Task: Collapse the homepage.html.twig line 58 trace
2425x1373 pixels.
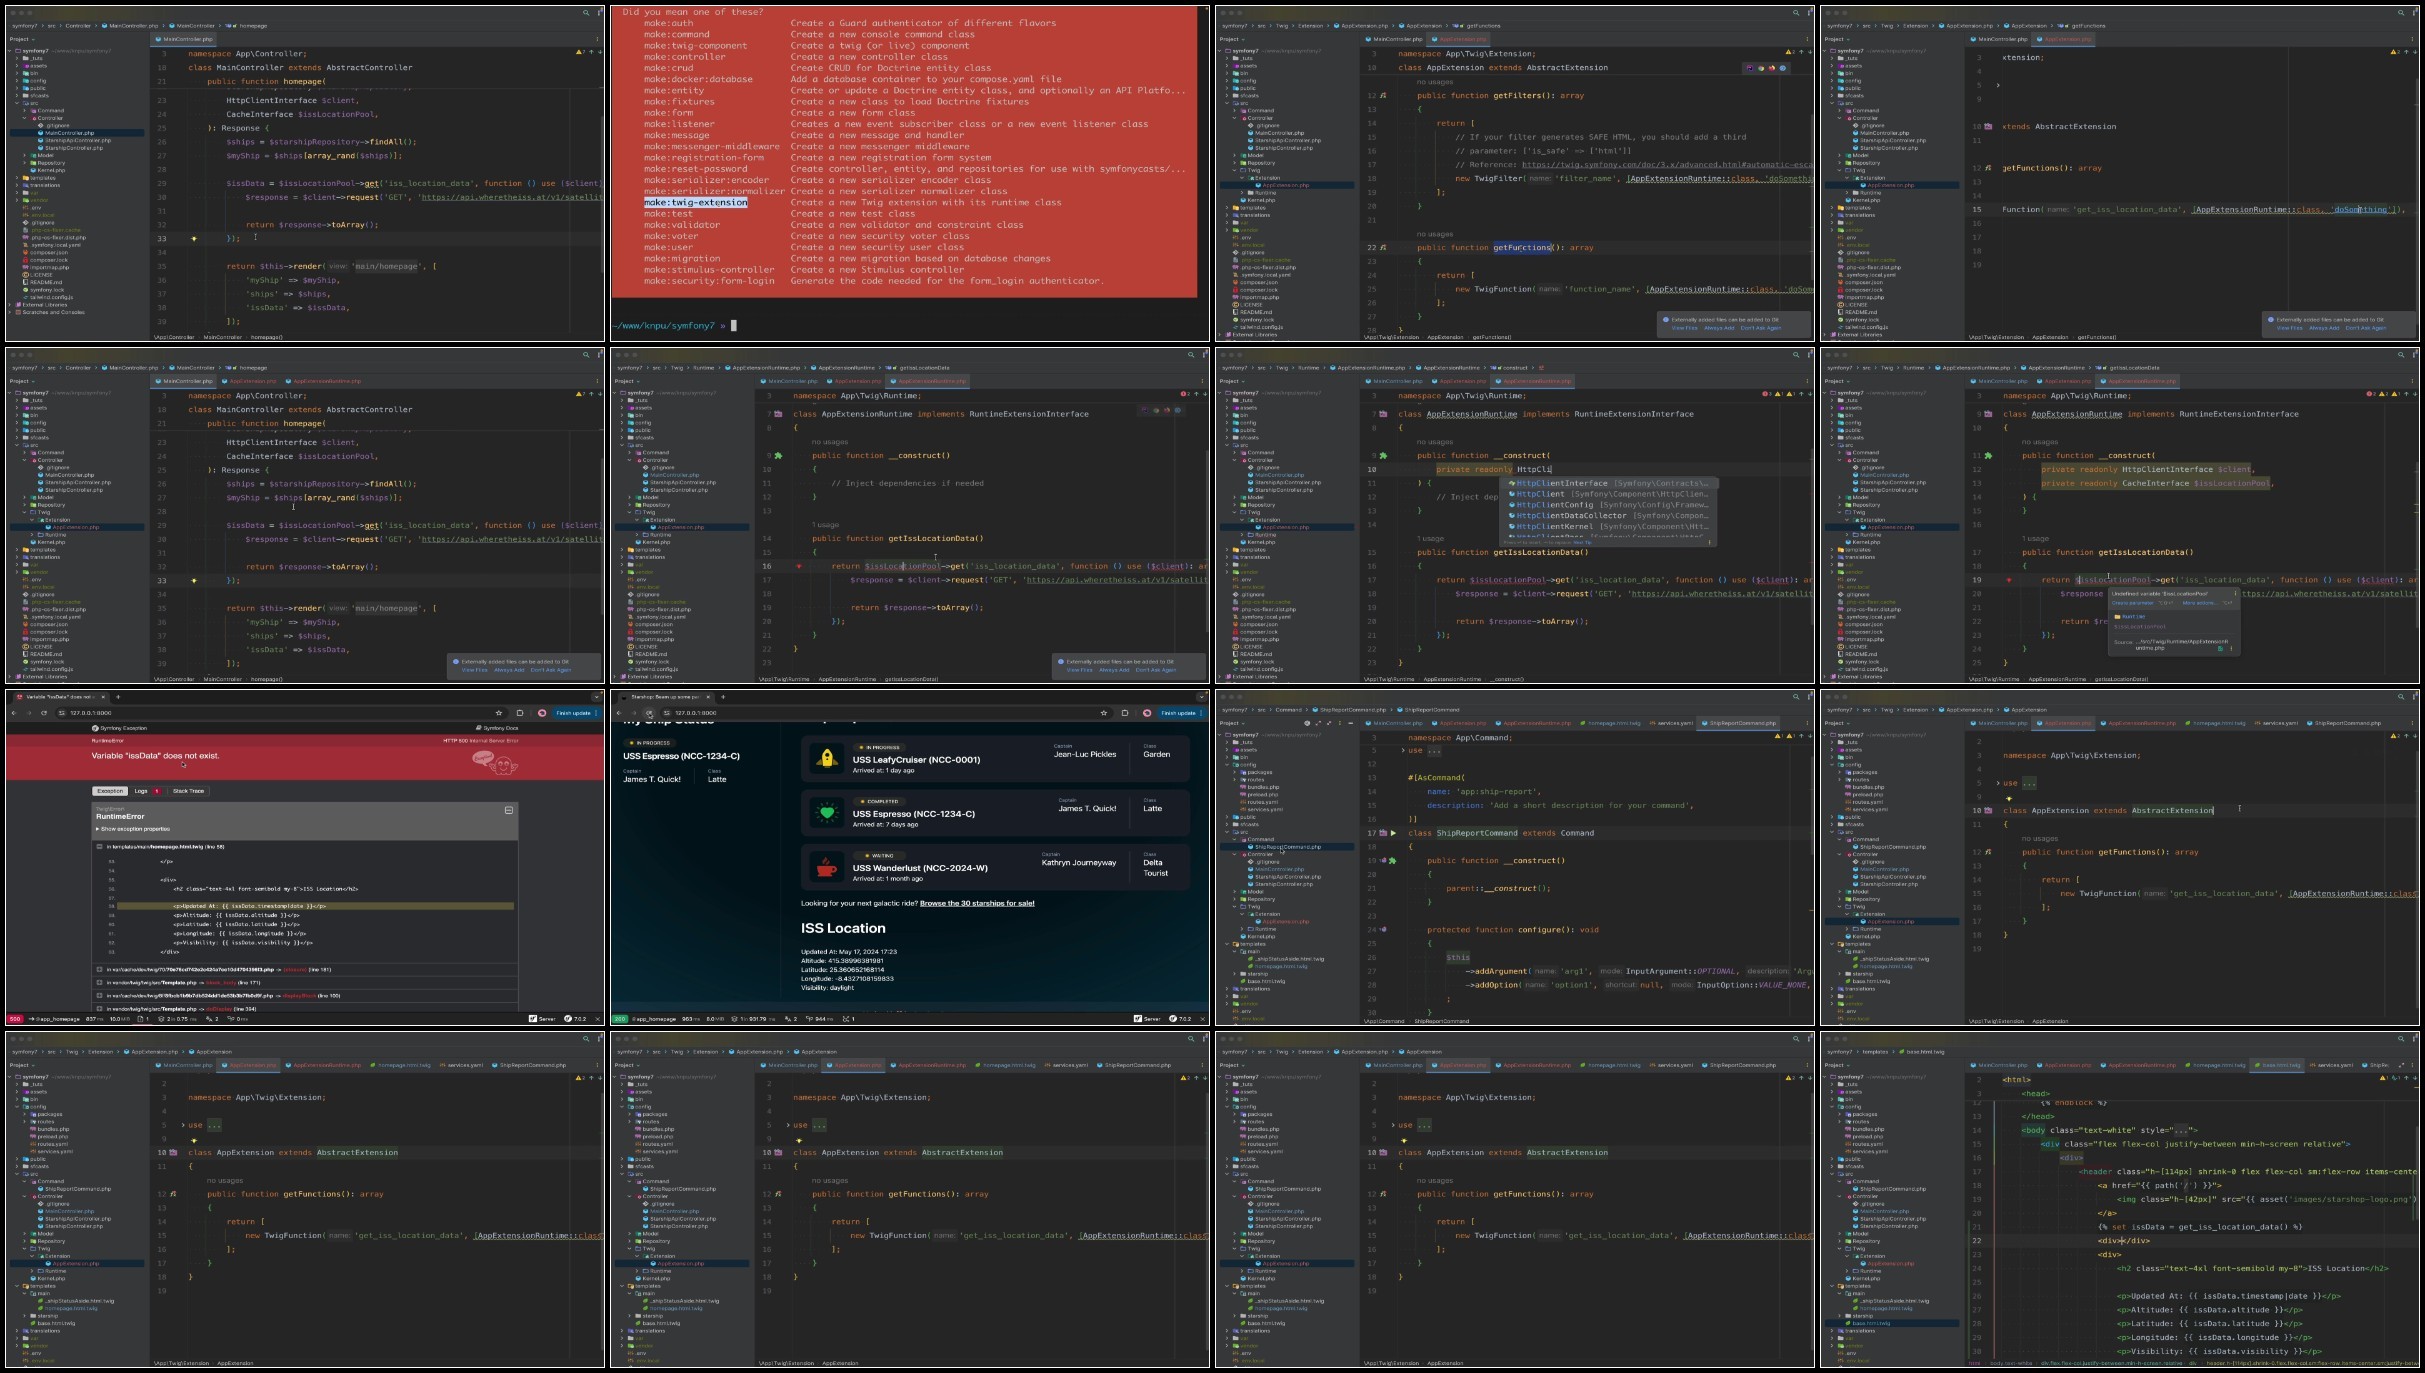Action: [99, 847]
